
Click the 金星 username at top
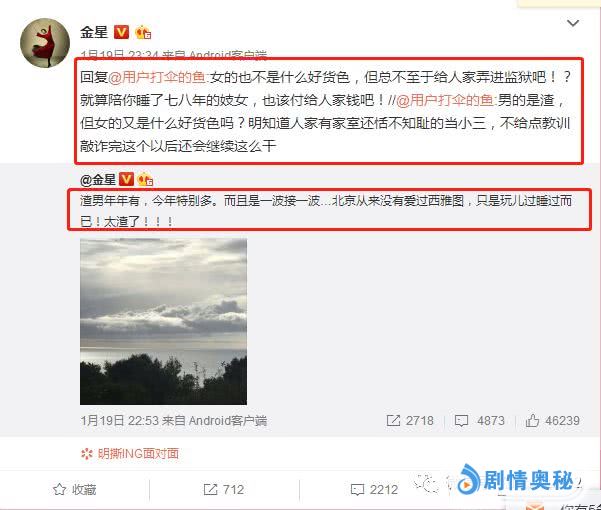[x=94, y=32]
